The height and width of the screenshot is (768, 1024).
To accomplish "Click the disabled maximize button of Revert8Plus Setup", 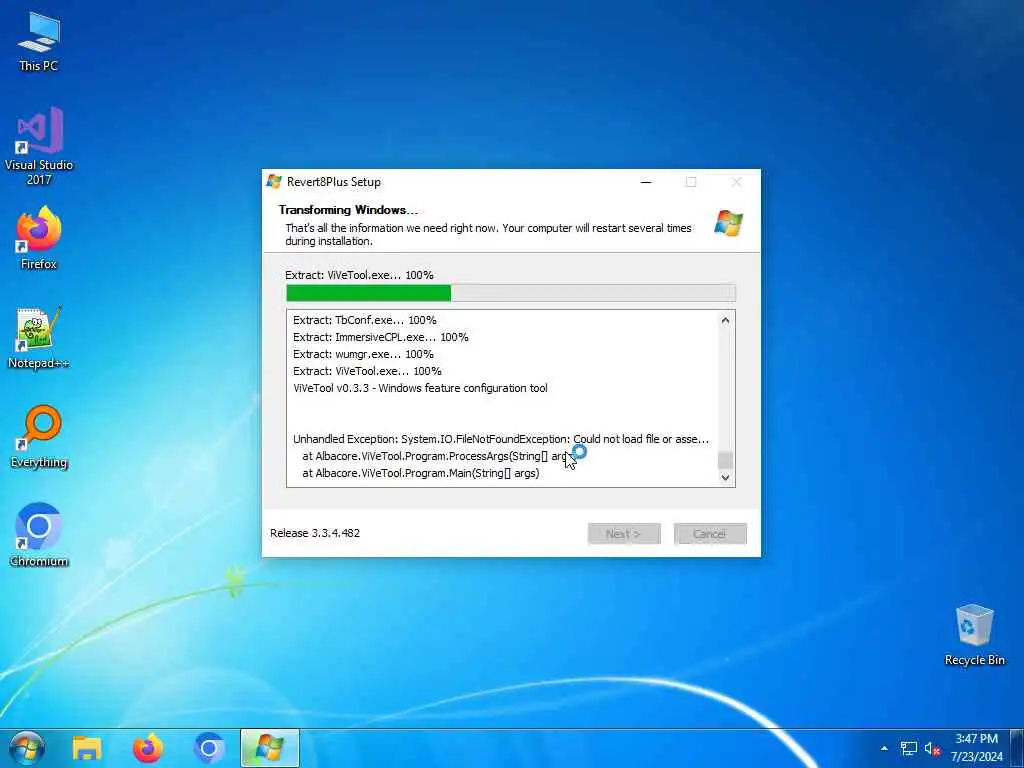I will click(x=691, y=182).
